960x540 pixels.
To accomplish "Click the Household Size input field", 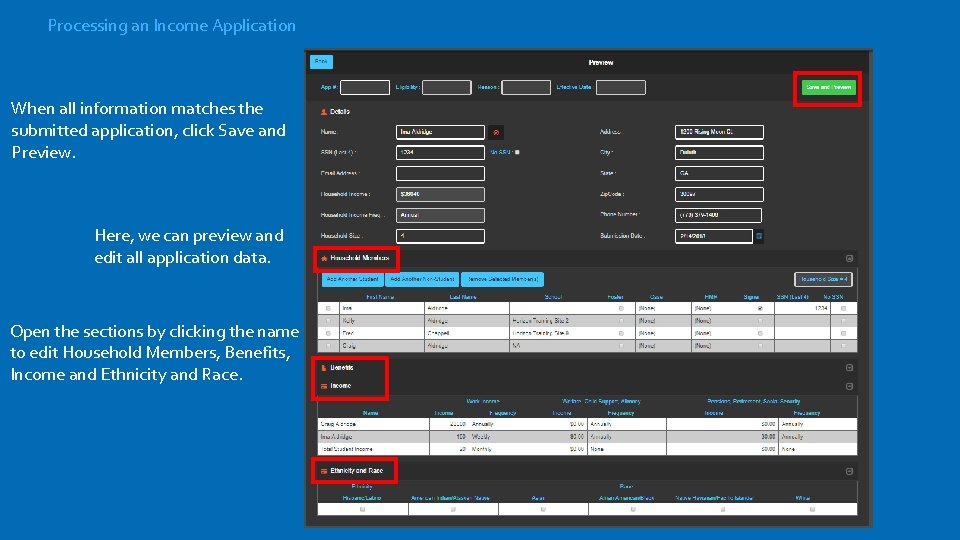I will click(x=440, y=236).
